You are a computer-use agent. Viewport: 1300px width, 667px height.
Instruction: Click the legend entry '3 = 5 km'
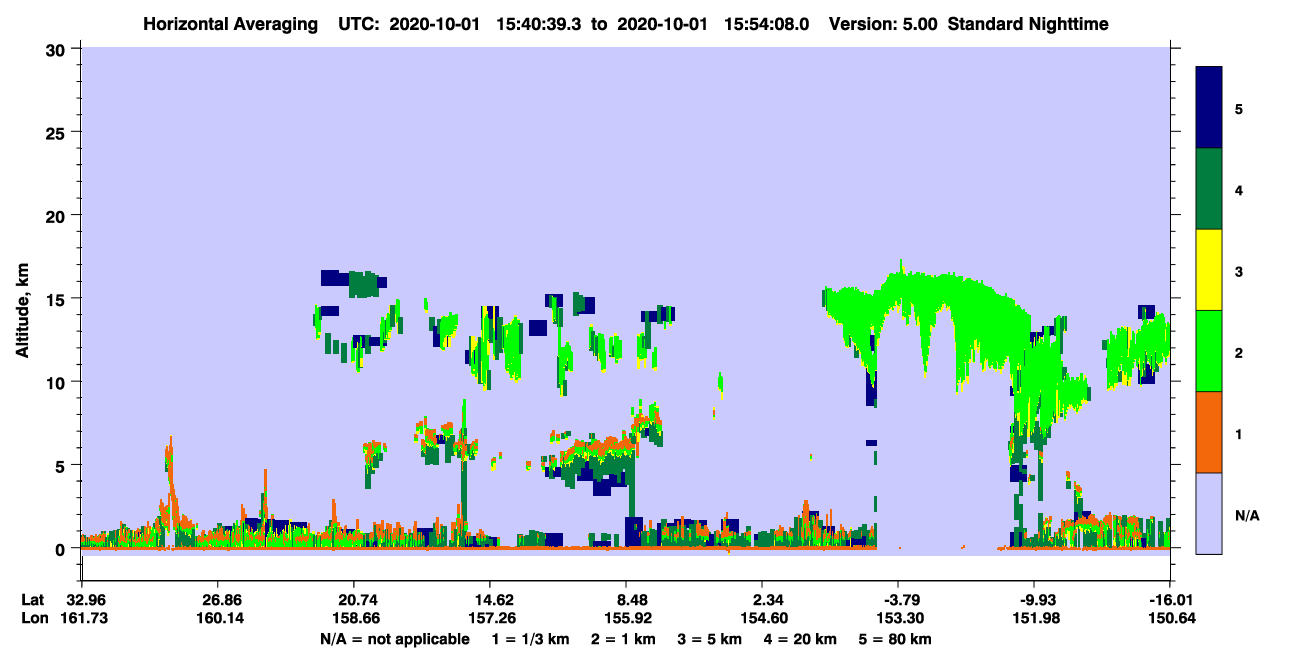(x=709, y=639)
